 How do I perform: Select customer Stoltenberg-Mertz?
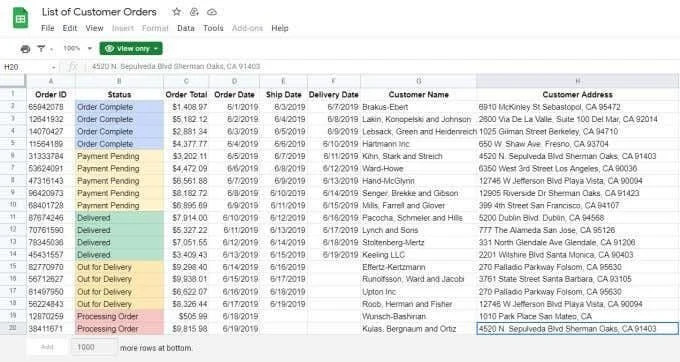tap(418, 242)
